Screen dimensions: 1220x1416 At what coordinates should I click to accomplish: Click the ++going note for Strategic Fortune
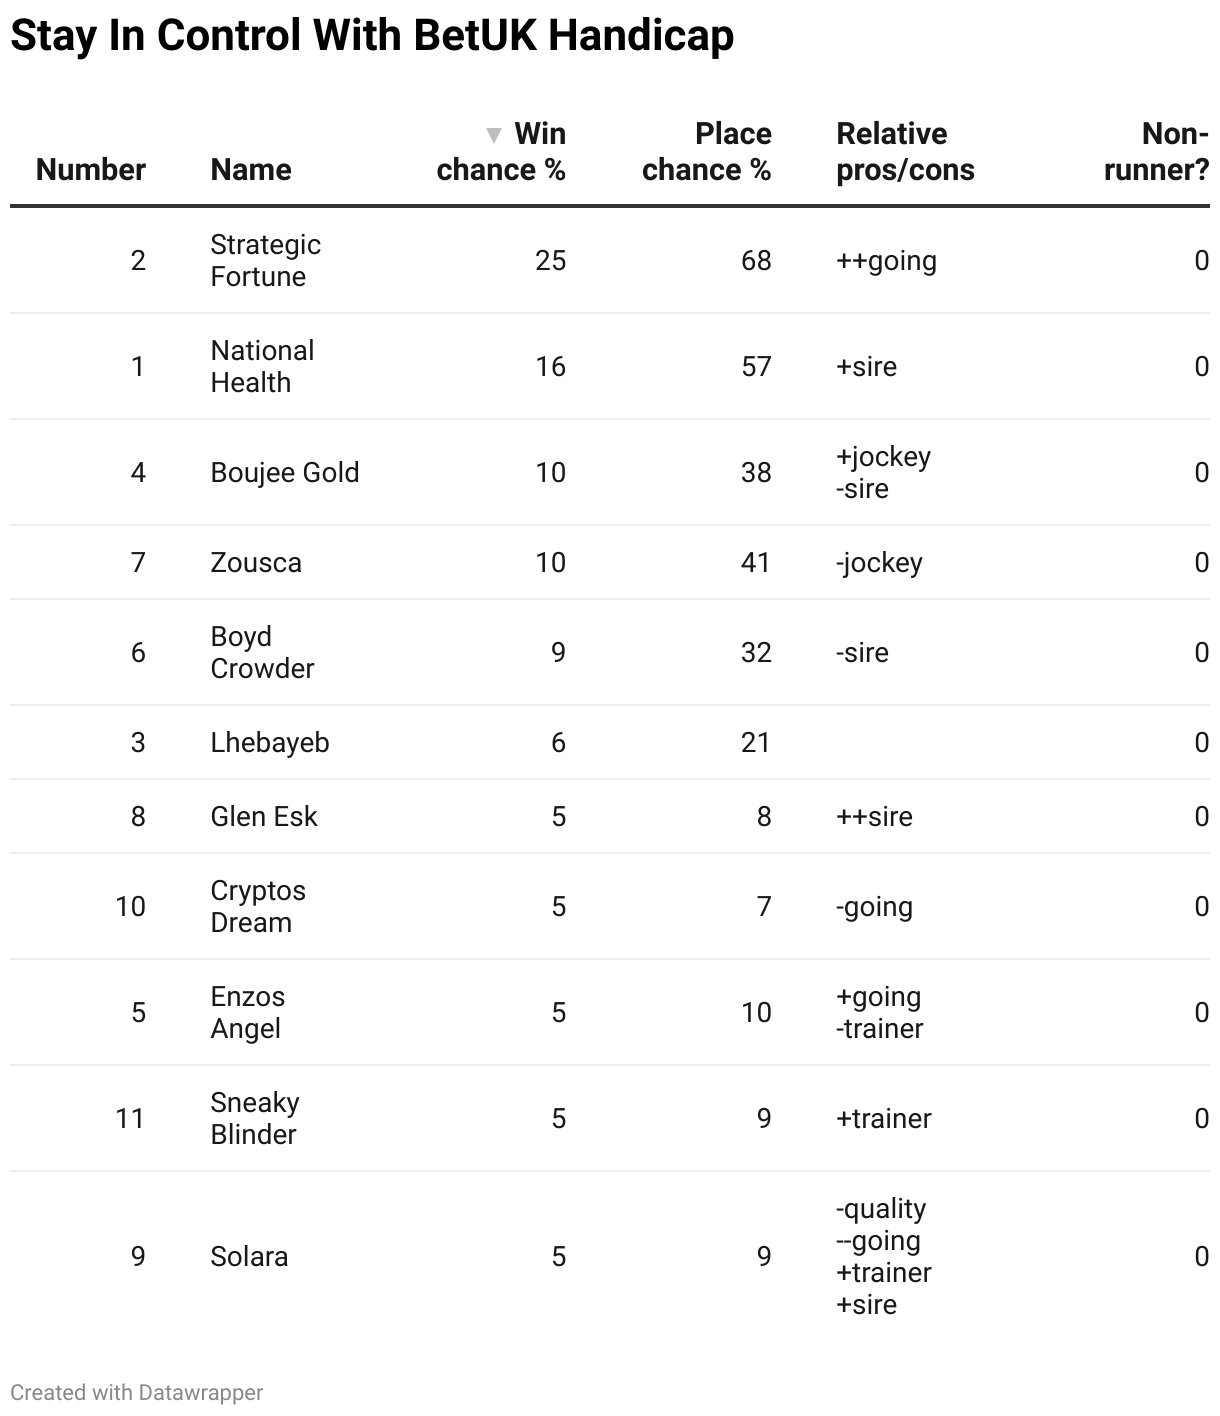[886, 261]
